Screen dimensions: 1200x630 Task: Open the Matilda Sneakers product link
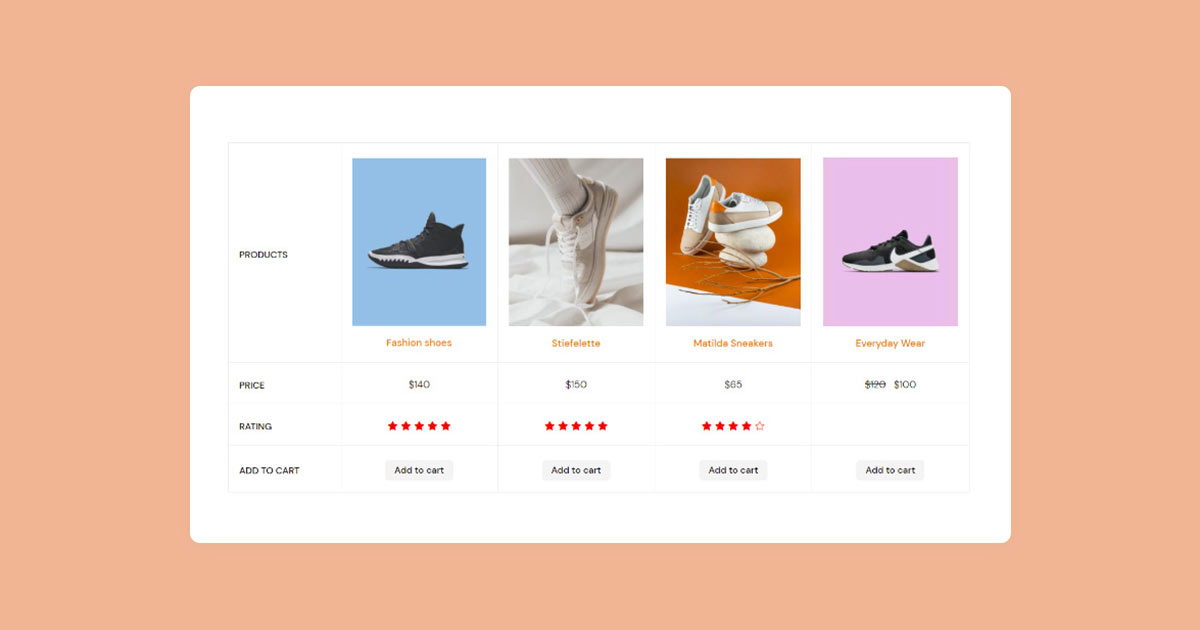point(733,343)
